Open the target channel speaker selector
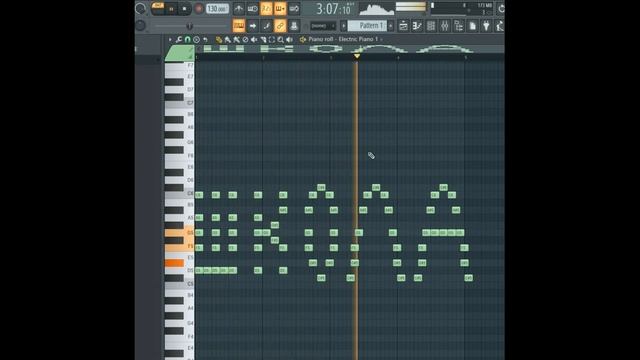Screen dimensions: 640x360 click(x=303, y=40)
